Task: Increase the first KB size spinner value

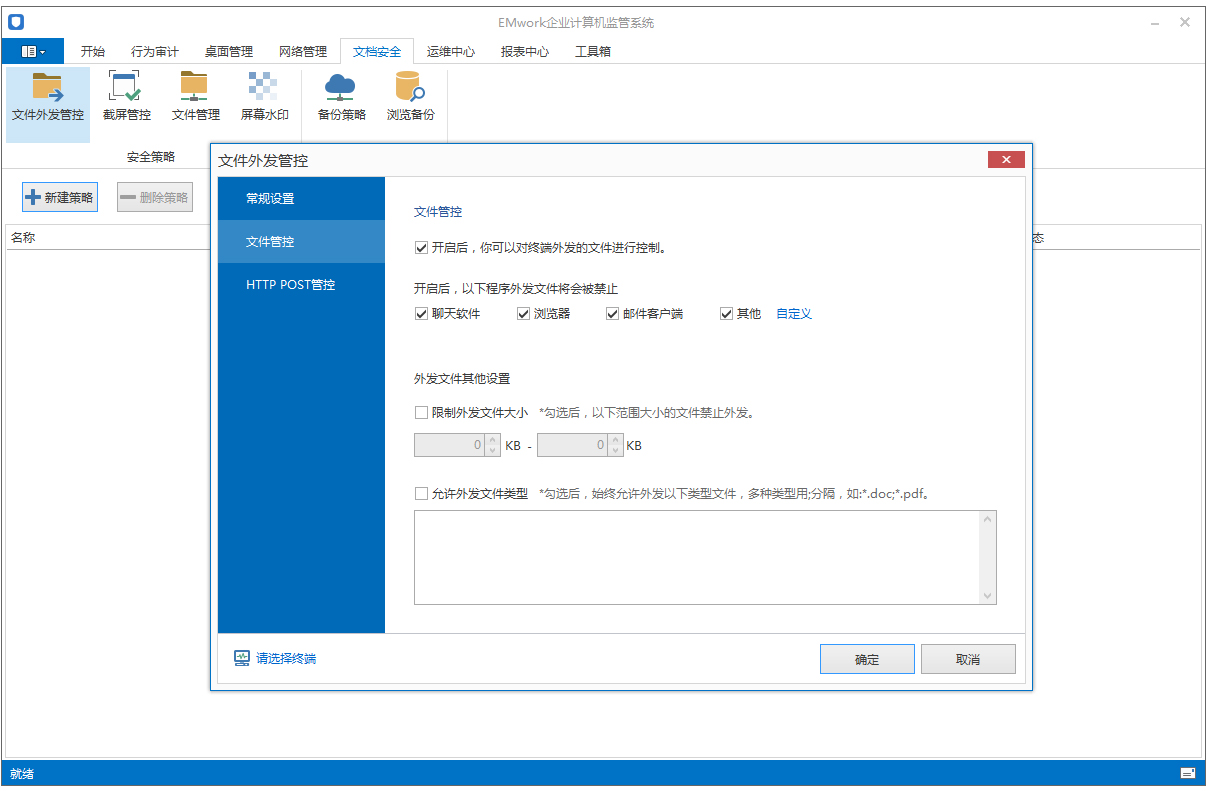Action: coord(492,440)
